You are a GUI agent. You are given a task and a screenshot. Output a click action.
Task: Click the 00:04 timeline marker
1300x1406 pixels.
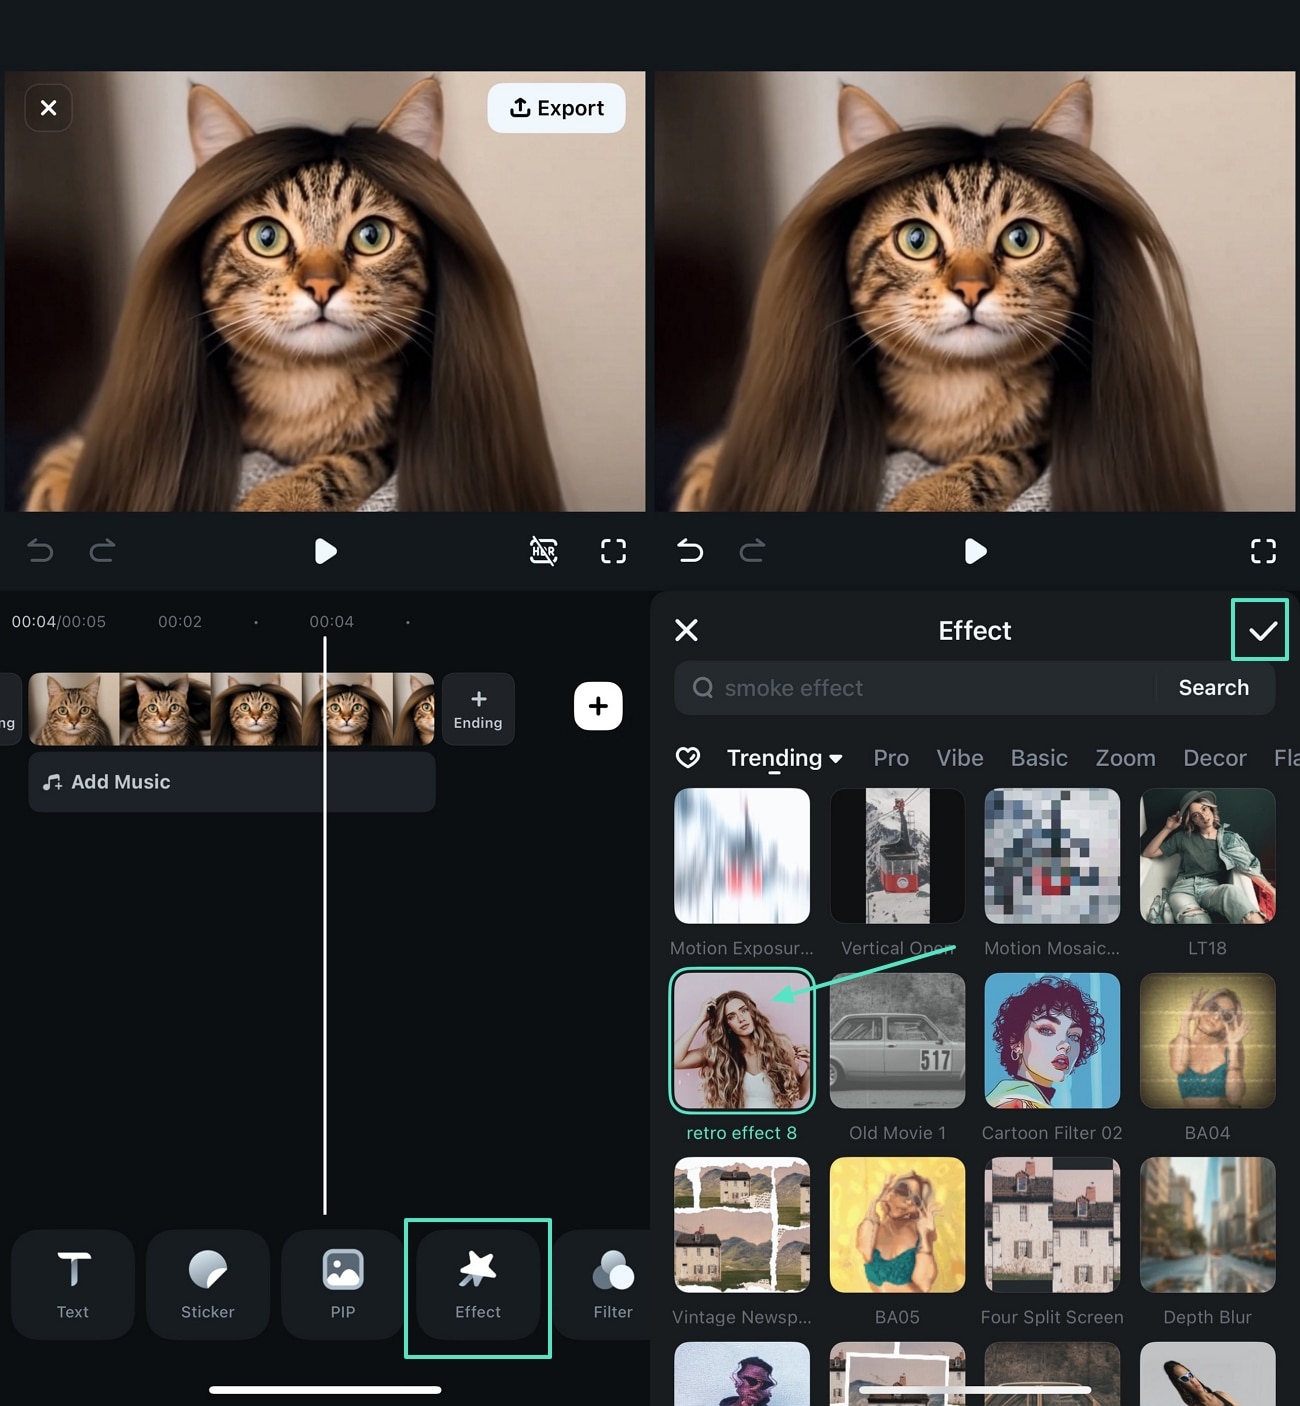pyautogui.click(x=331, y=622)
